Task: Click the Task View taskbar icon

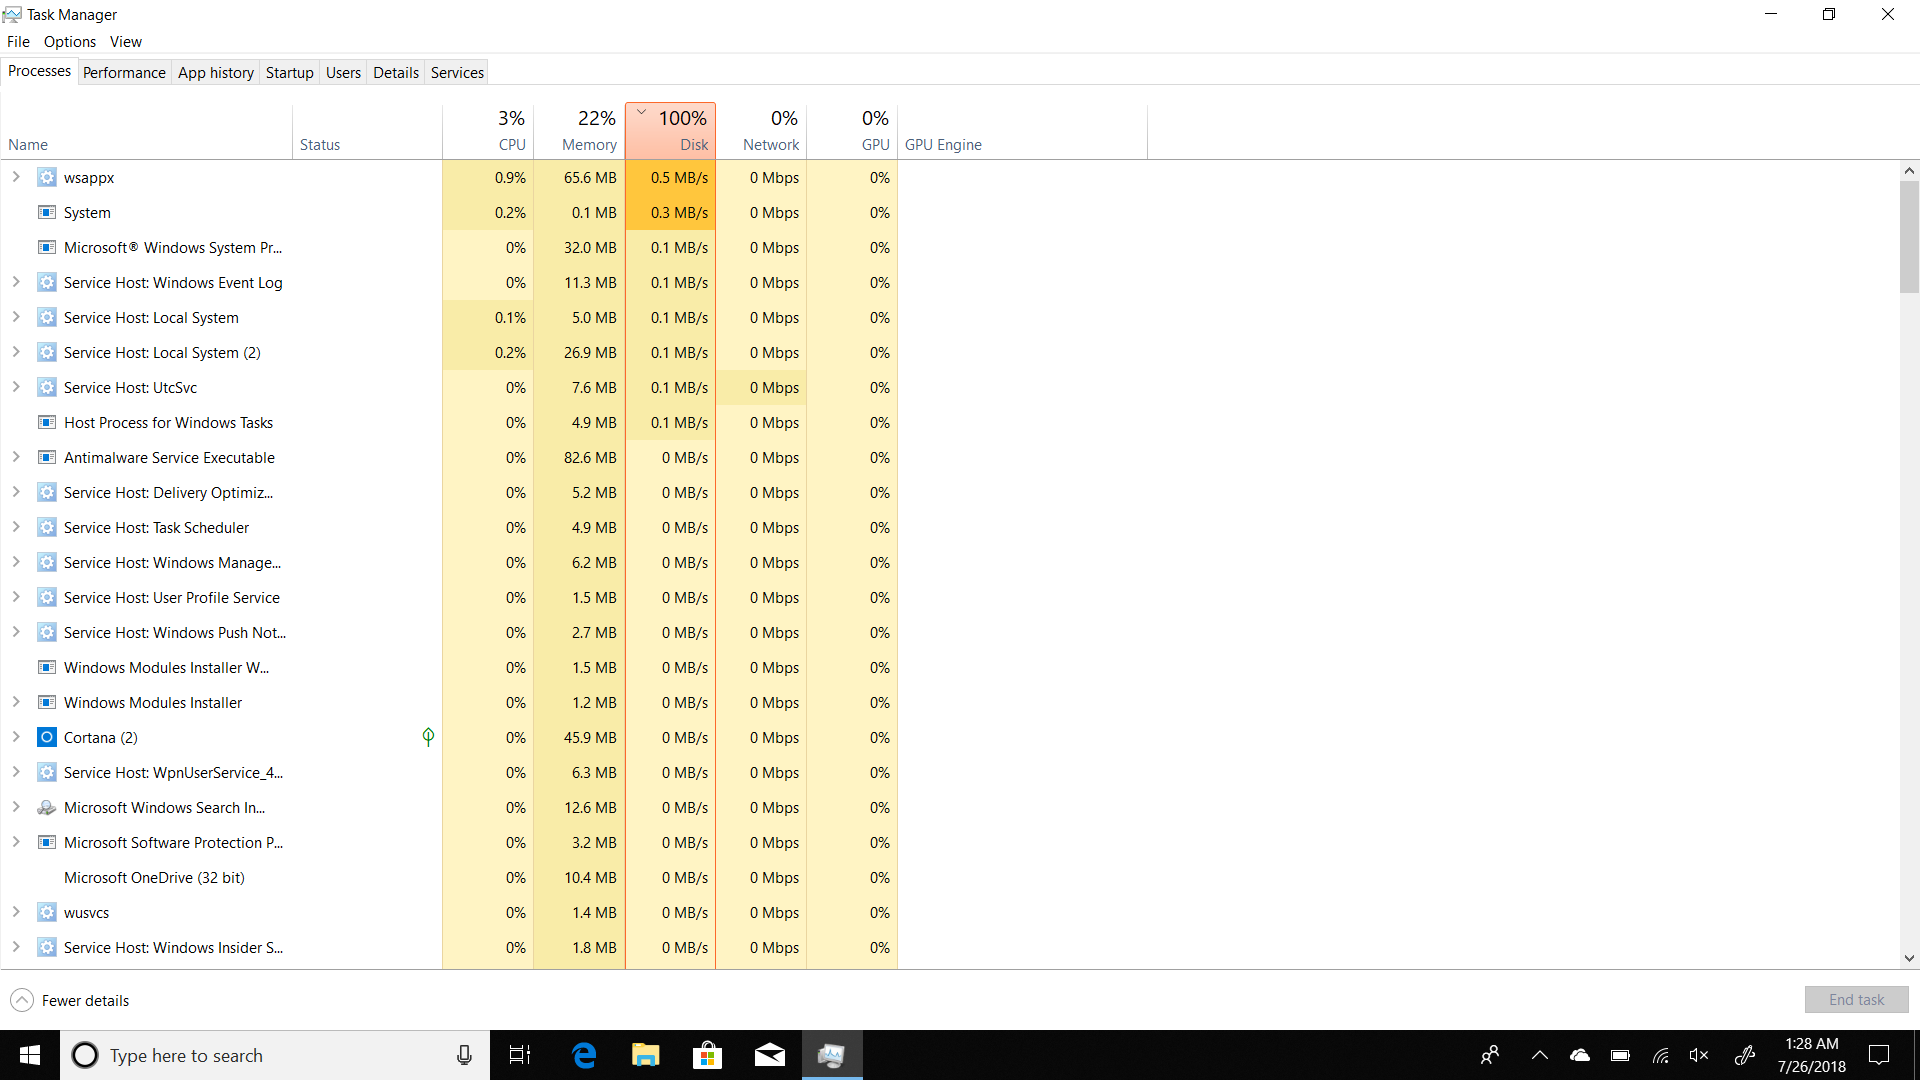Action: coord(520,1055)
